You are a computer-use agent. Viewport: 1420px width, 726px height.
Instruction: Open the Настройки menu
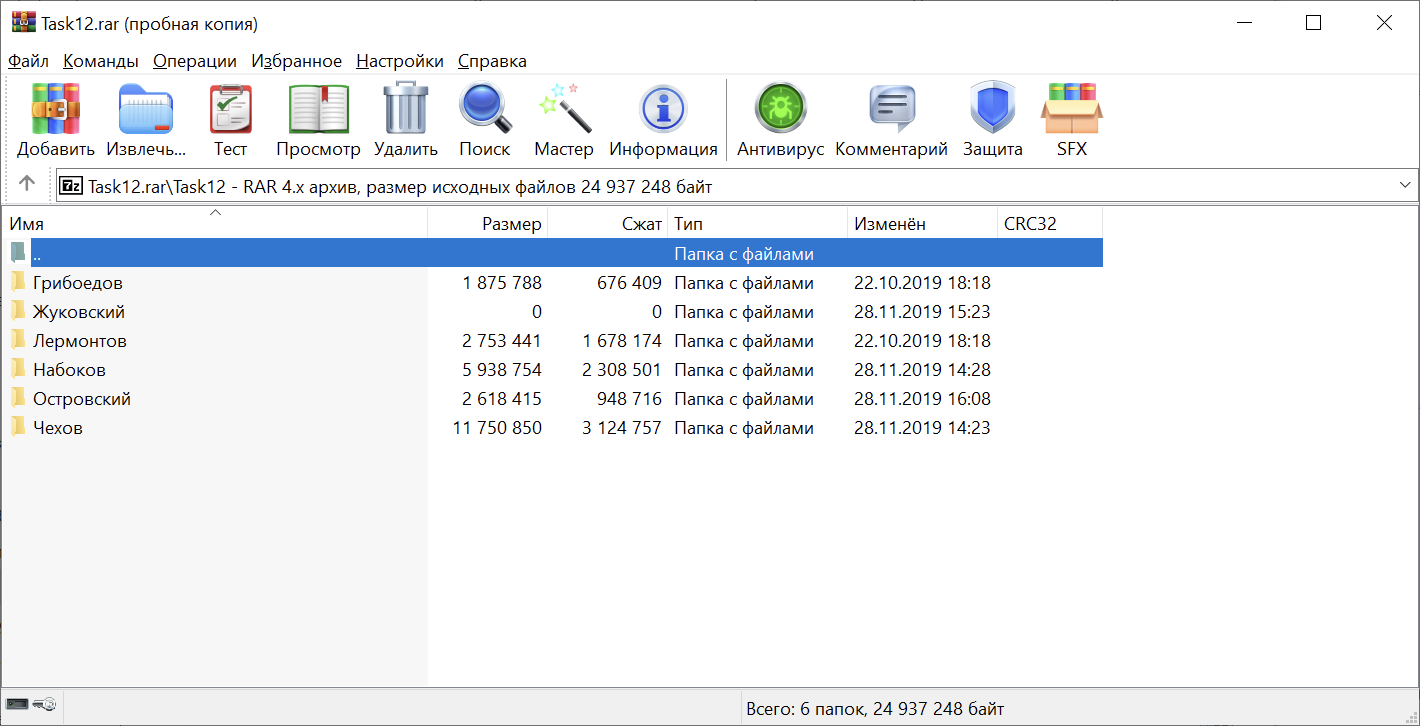[400, 61]
